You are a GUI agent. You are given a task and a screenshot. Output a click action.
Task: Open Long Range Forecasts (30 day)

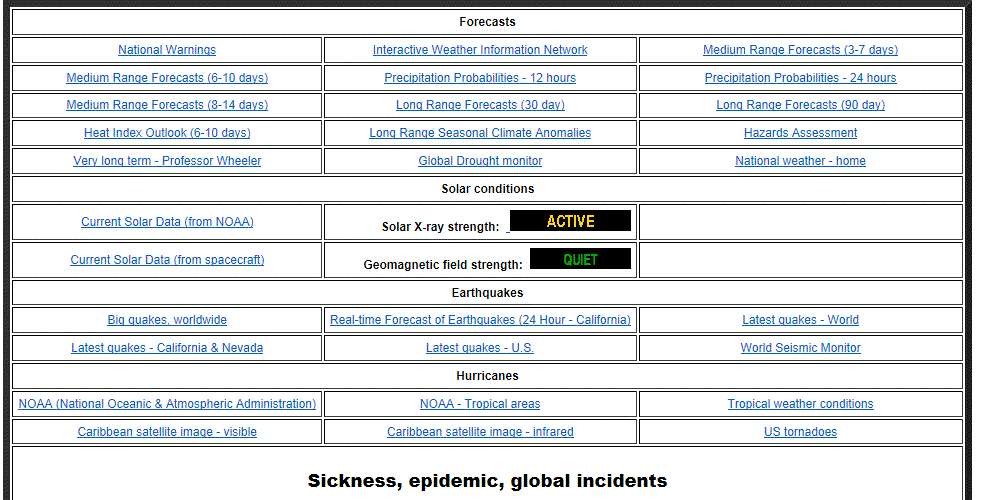pos(480,105)
